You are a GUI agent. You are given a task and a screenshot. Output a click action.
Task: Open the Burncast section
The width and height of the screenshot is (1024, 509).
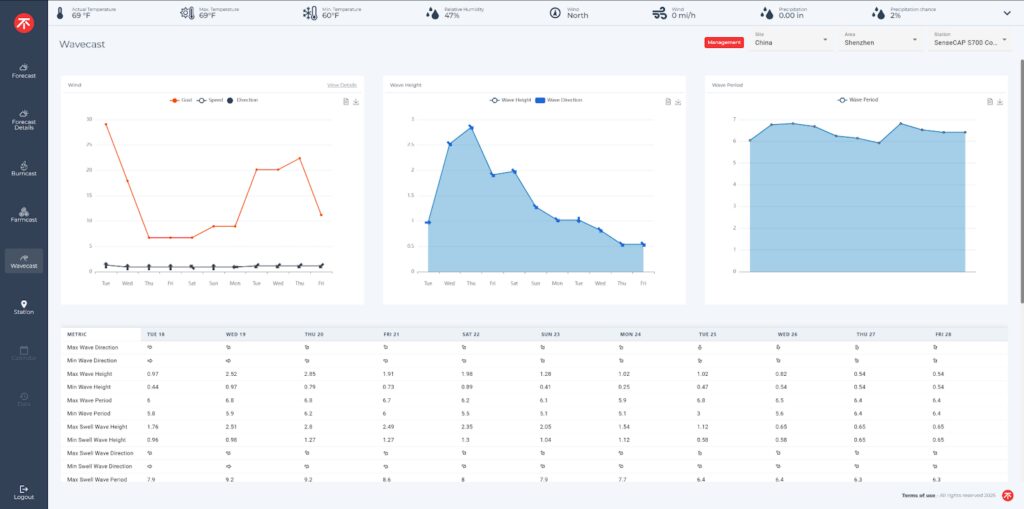pyautogui.click(x=23, y=168)
